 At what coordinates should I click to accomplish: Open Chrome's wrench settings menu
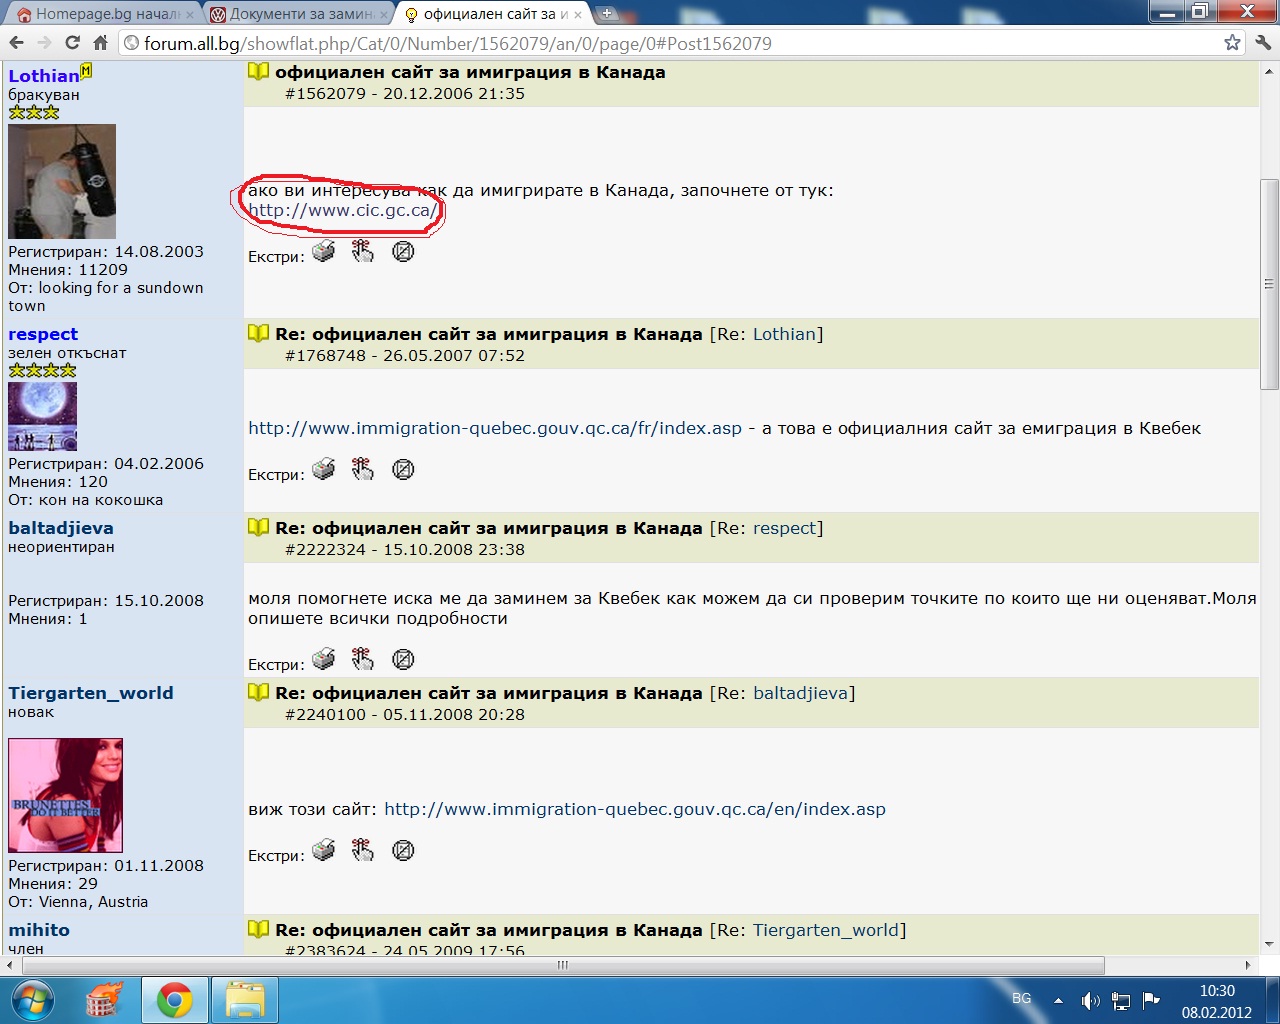1262,43
